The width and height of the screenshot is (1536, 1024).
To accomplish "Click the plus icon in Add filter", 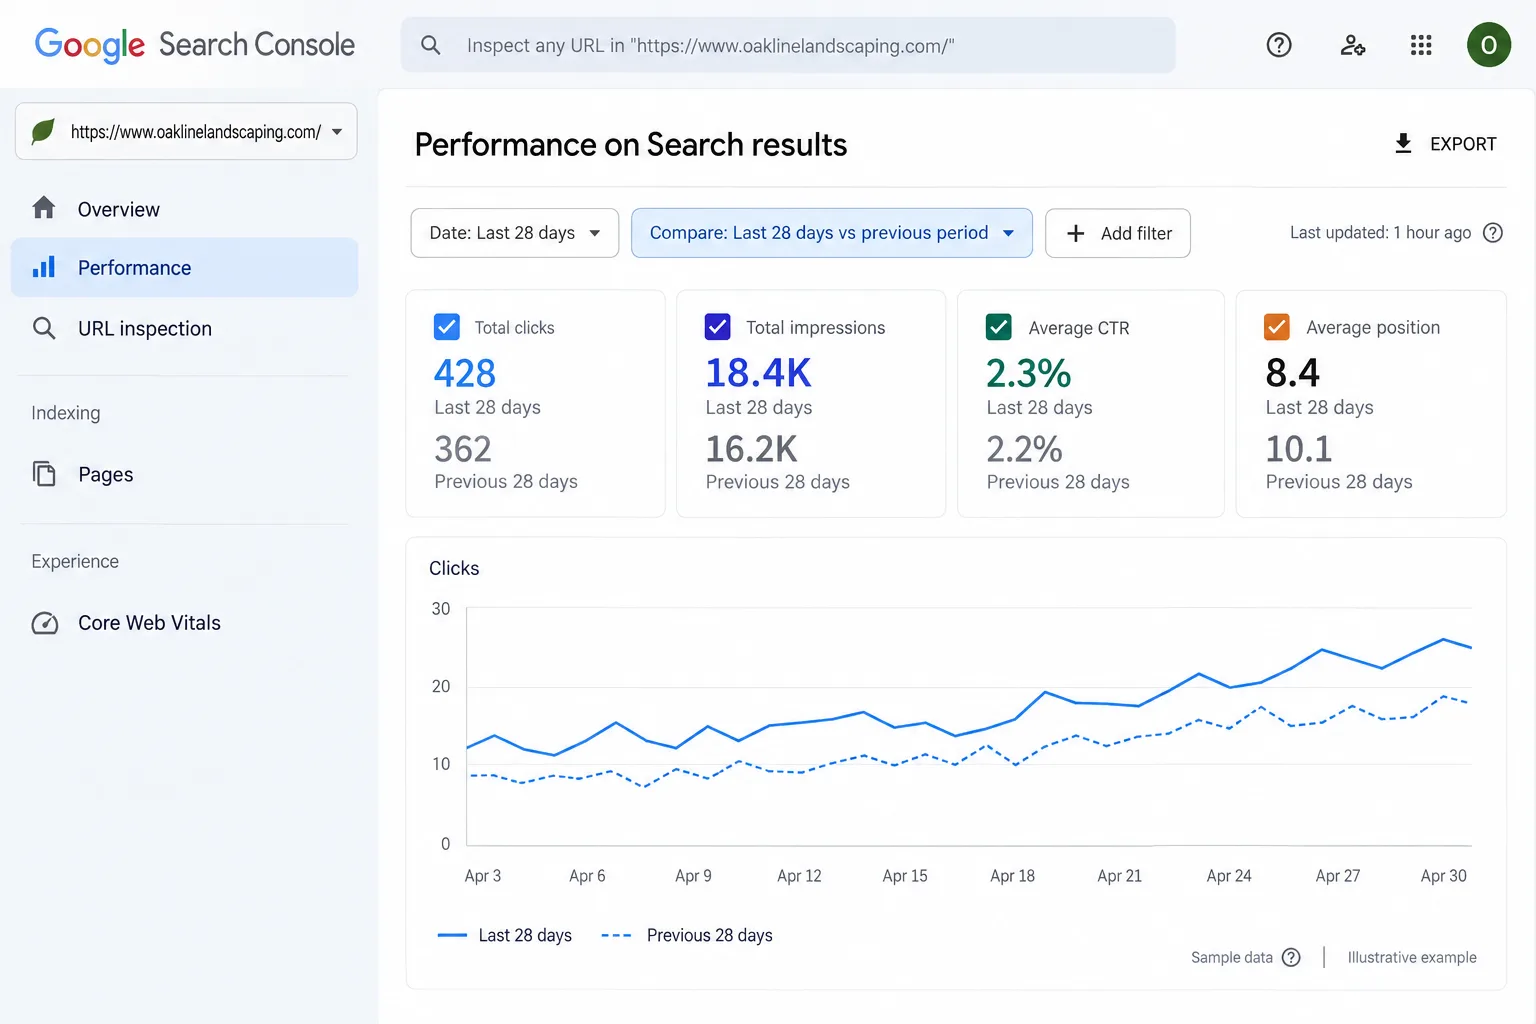I will (x=1076, y=233).
